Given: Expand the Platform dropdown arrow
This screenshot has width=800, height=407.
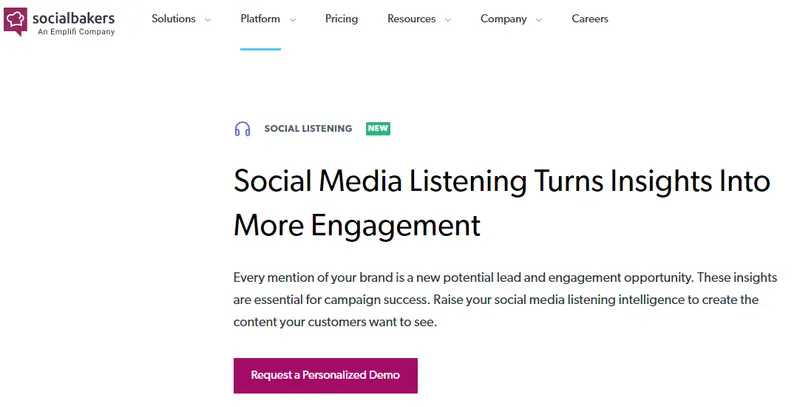Looking at the screenshot, I should [292, 20].
